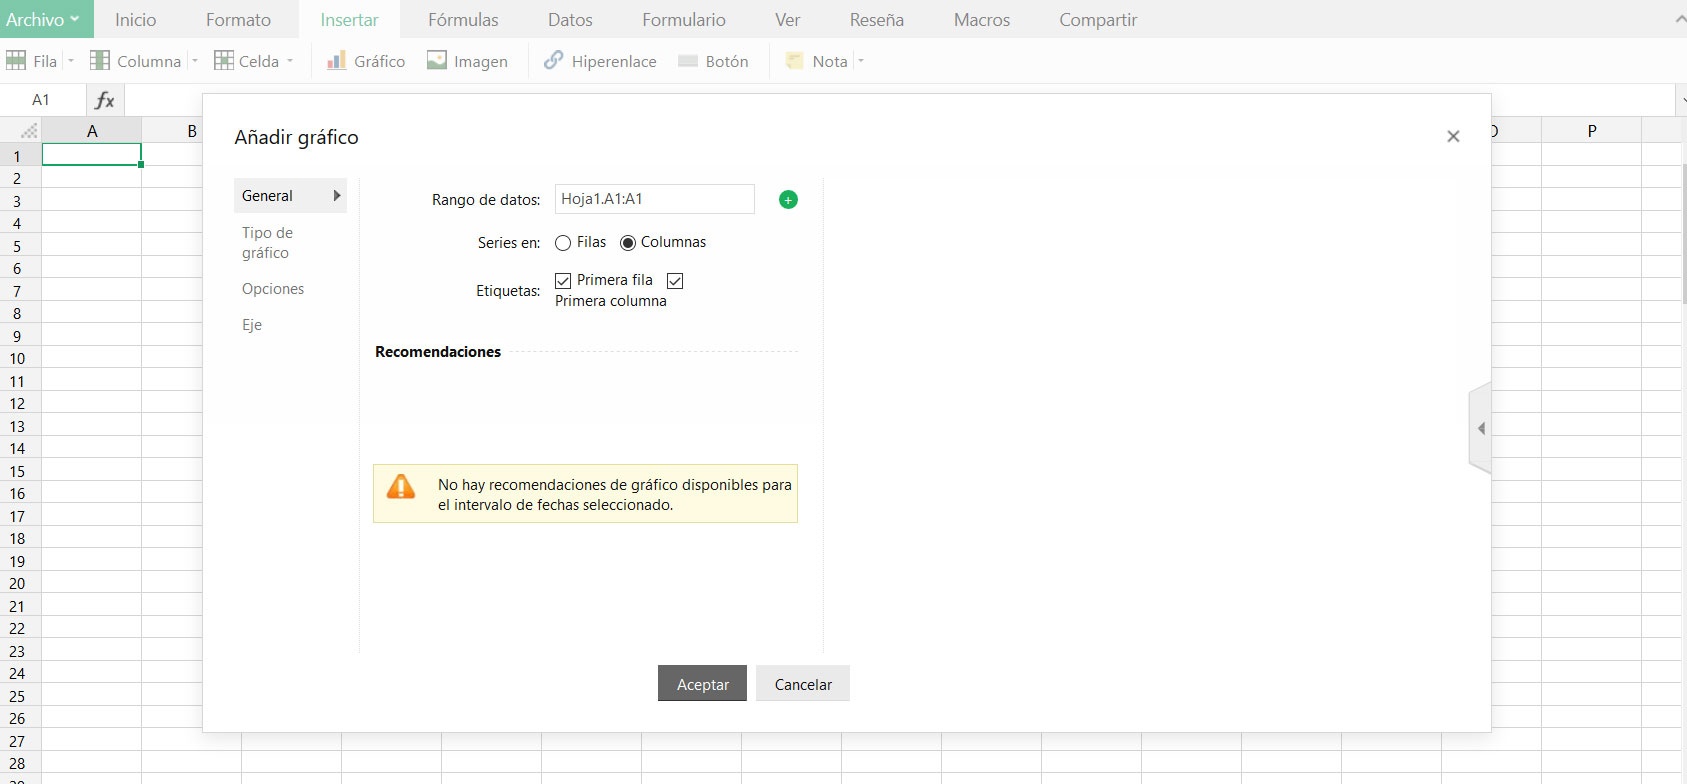1687x784 pixels.
Task: Select the Filas series option
Action: point(563,243)
